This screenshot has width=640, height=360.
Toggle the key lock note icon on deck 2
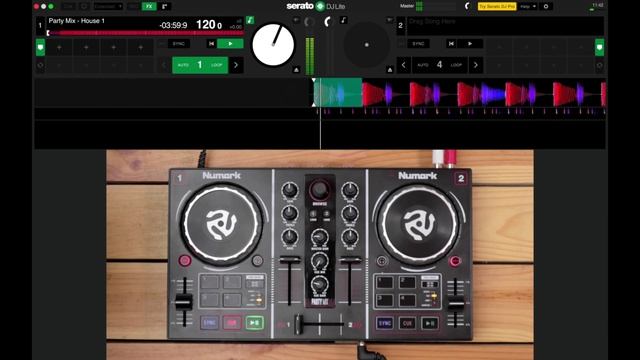pyautogui.click(x=343, y=20)
